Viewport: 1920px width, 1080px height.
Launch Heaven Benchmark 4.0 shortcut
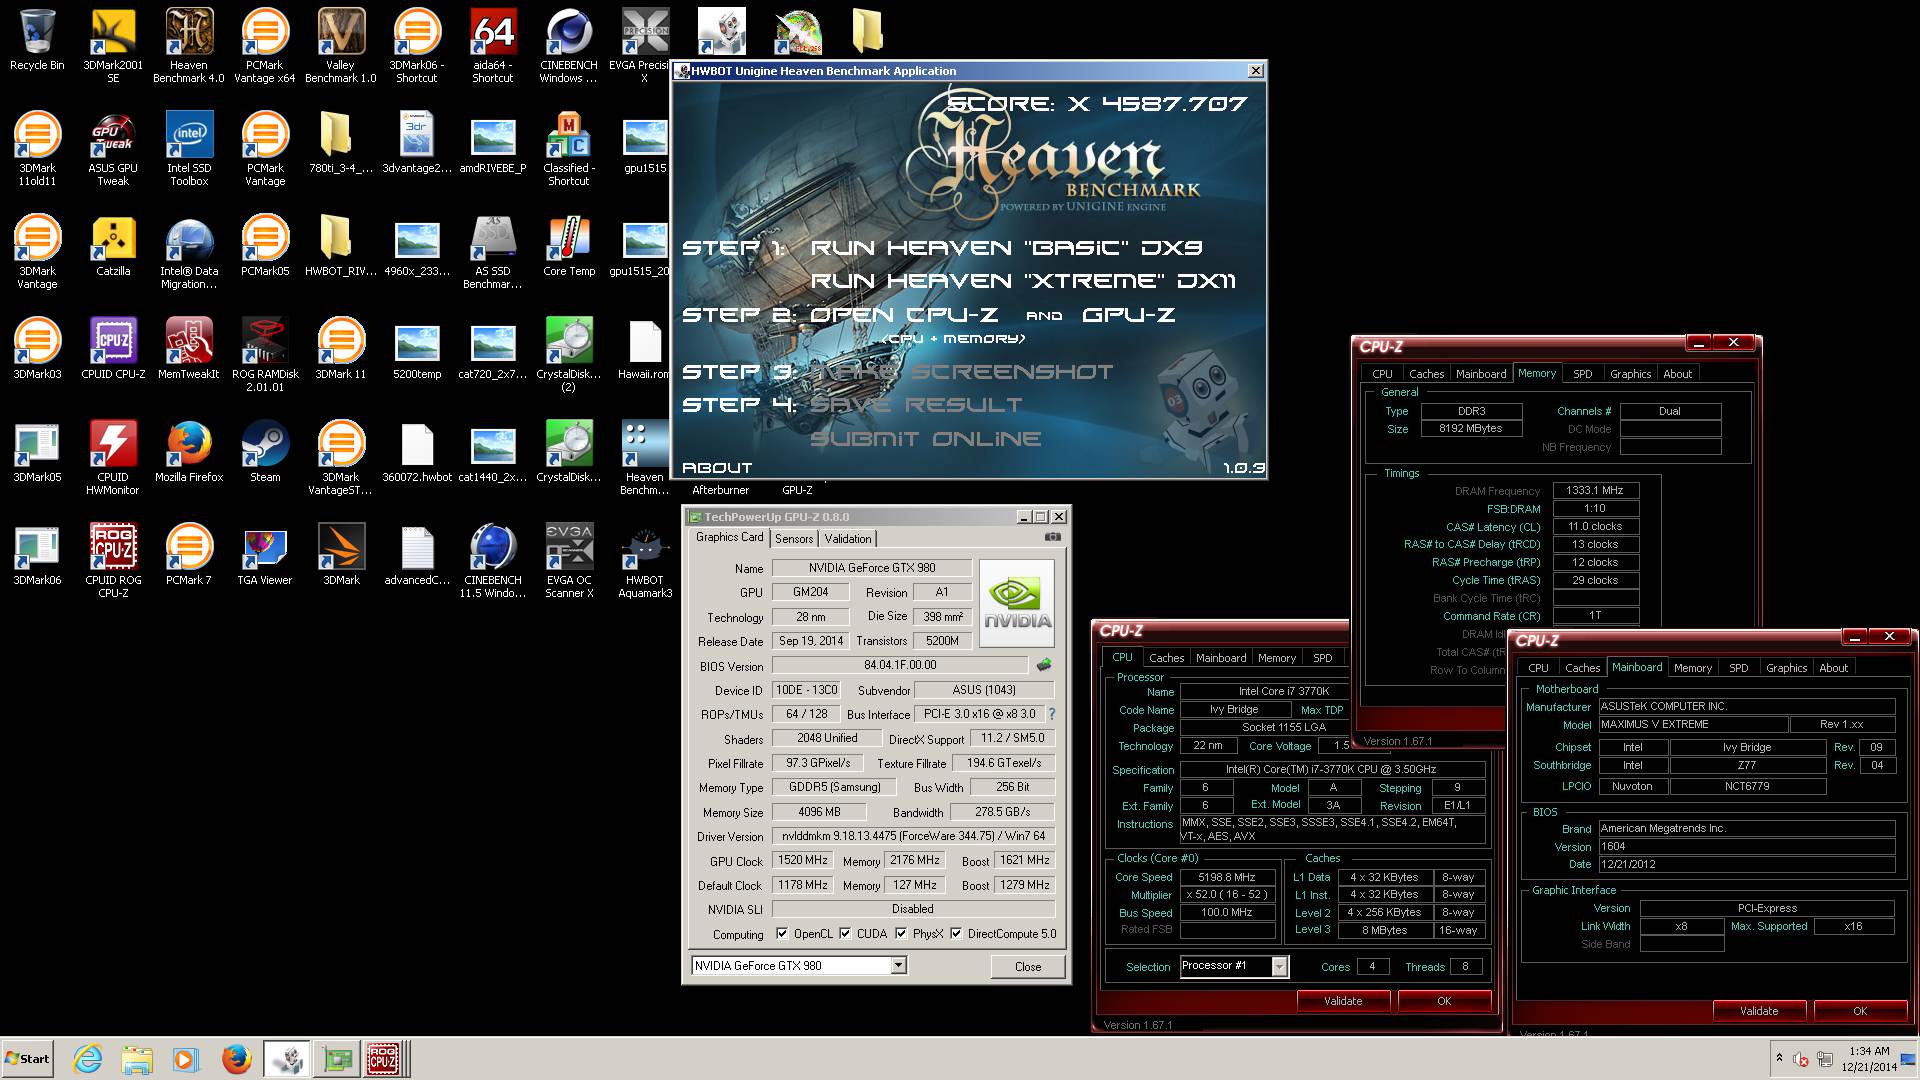(x=189, y=46)
